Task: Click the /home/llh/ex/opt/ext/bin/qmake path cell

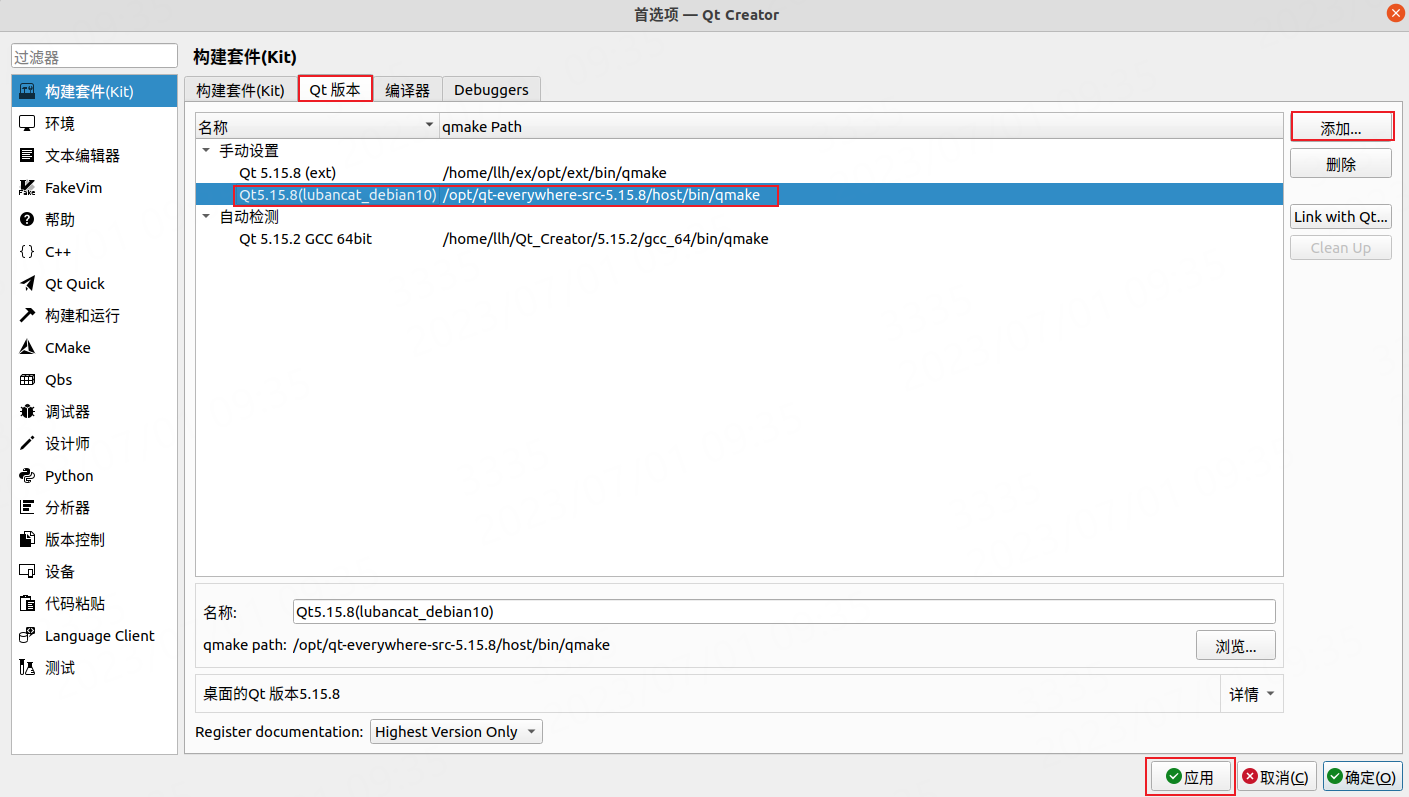Action: tap(555, 173)
